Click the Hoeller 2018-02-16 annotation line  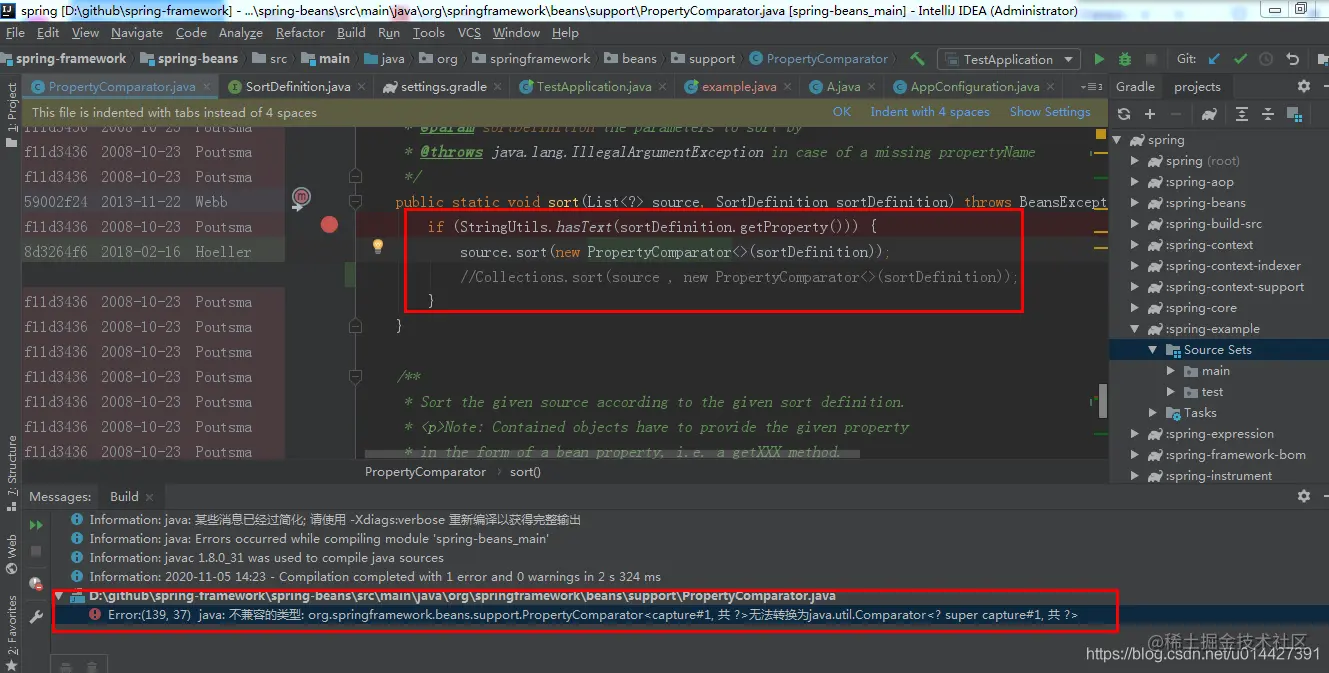point(154,252)
